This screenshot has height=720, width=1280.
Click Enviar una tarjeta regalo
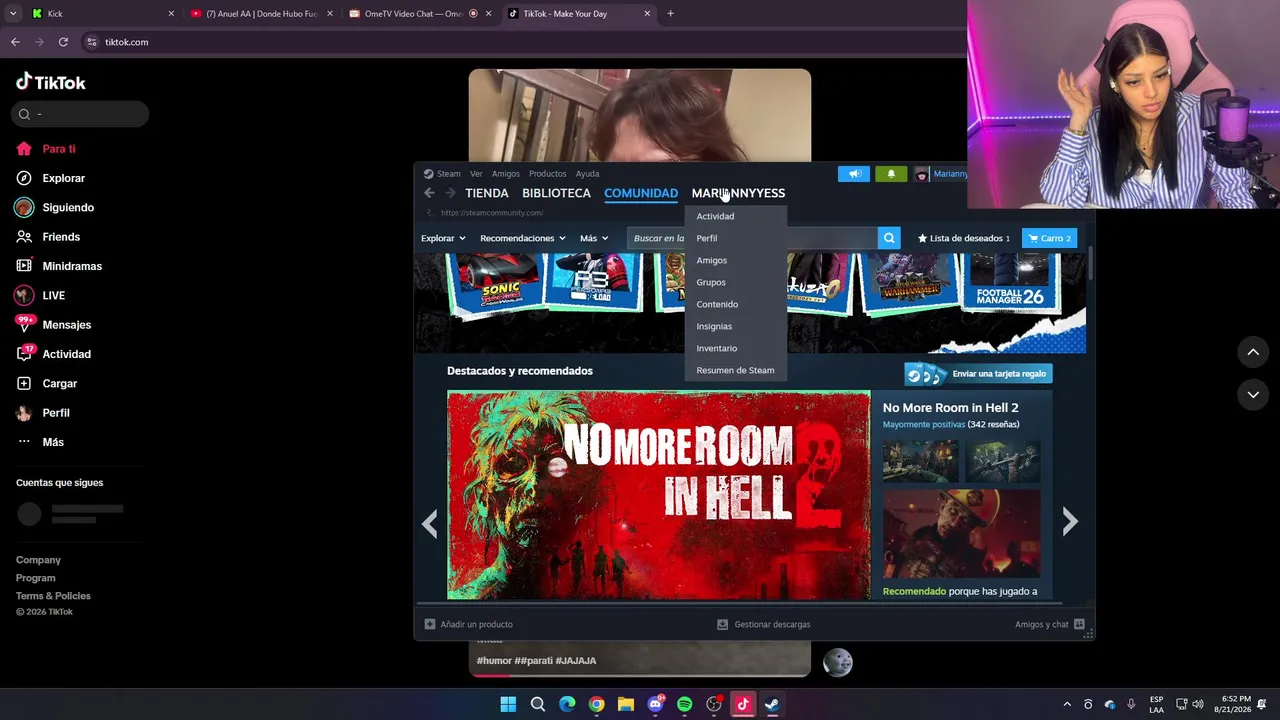click(978, 374)
